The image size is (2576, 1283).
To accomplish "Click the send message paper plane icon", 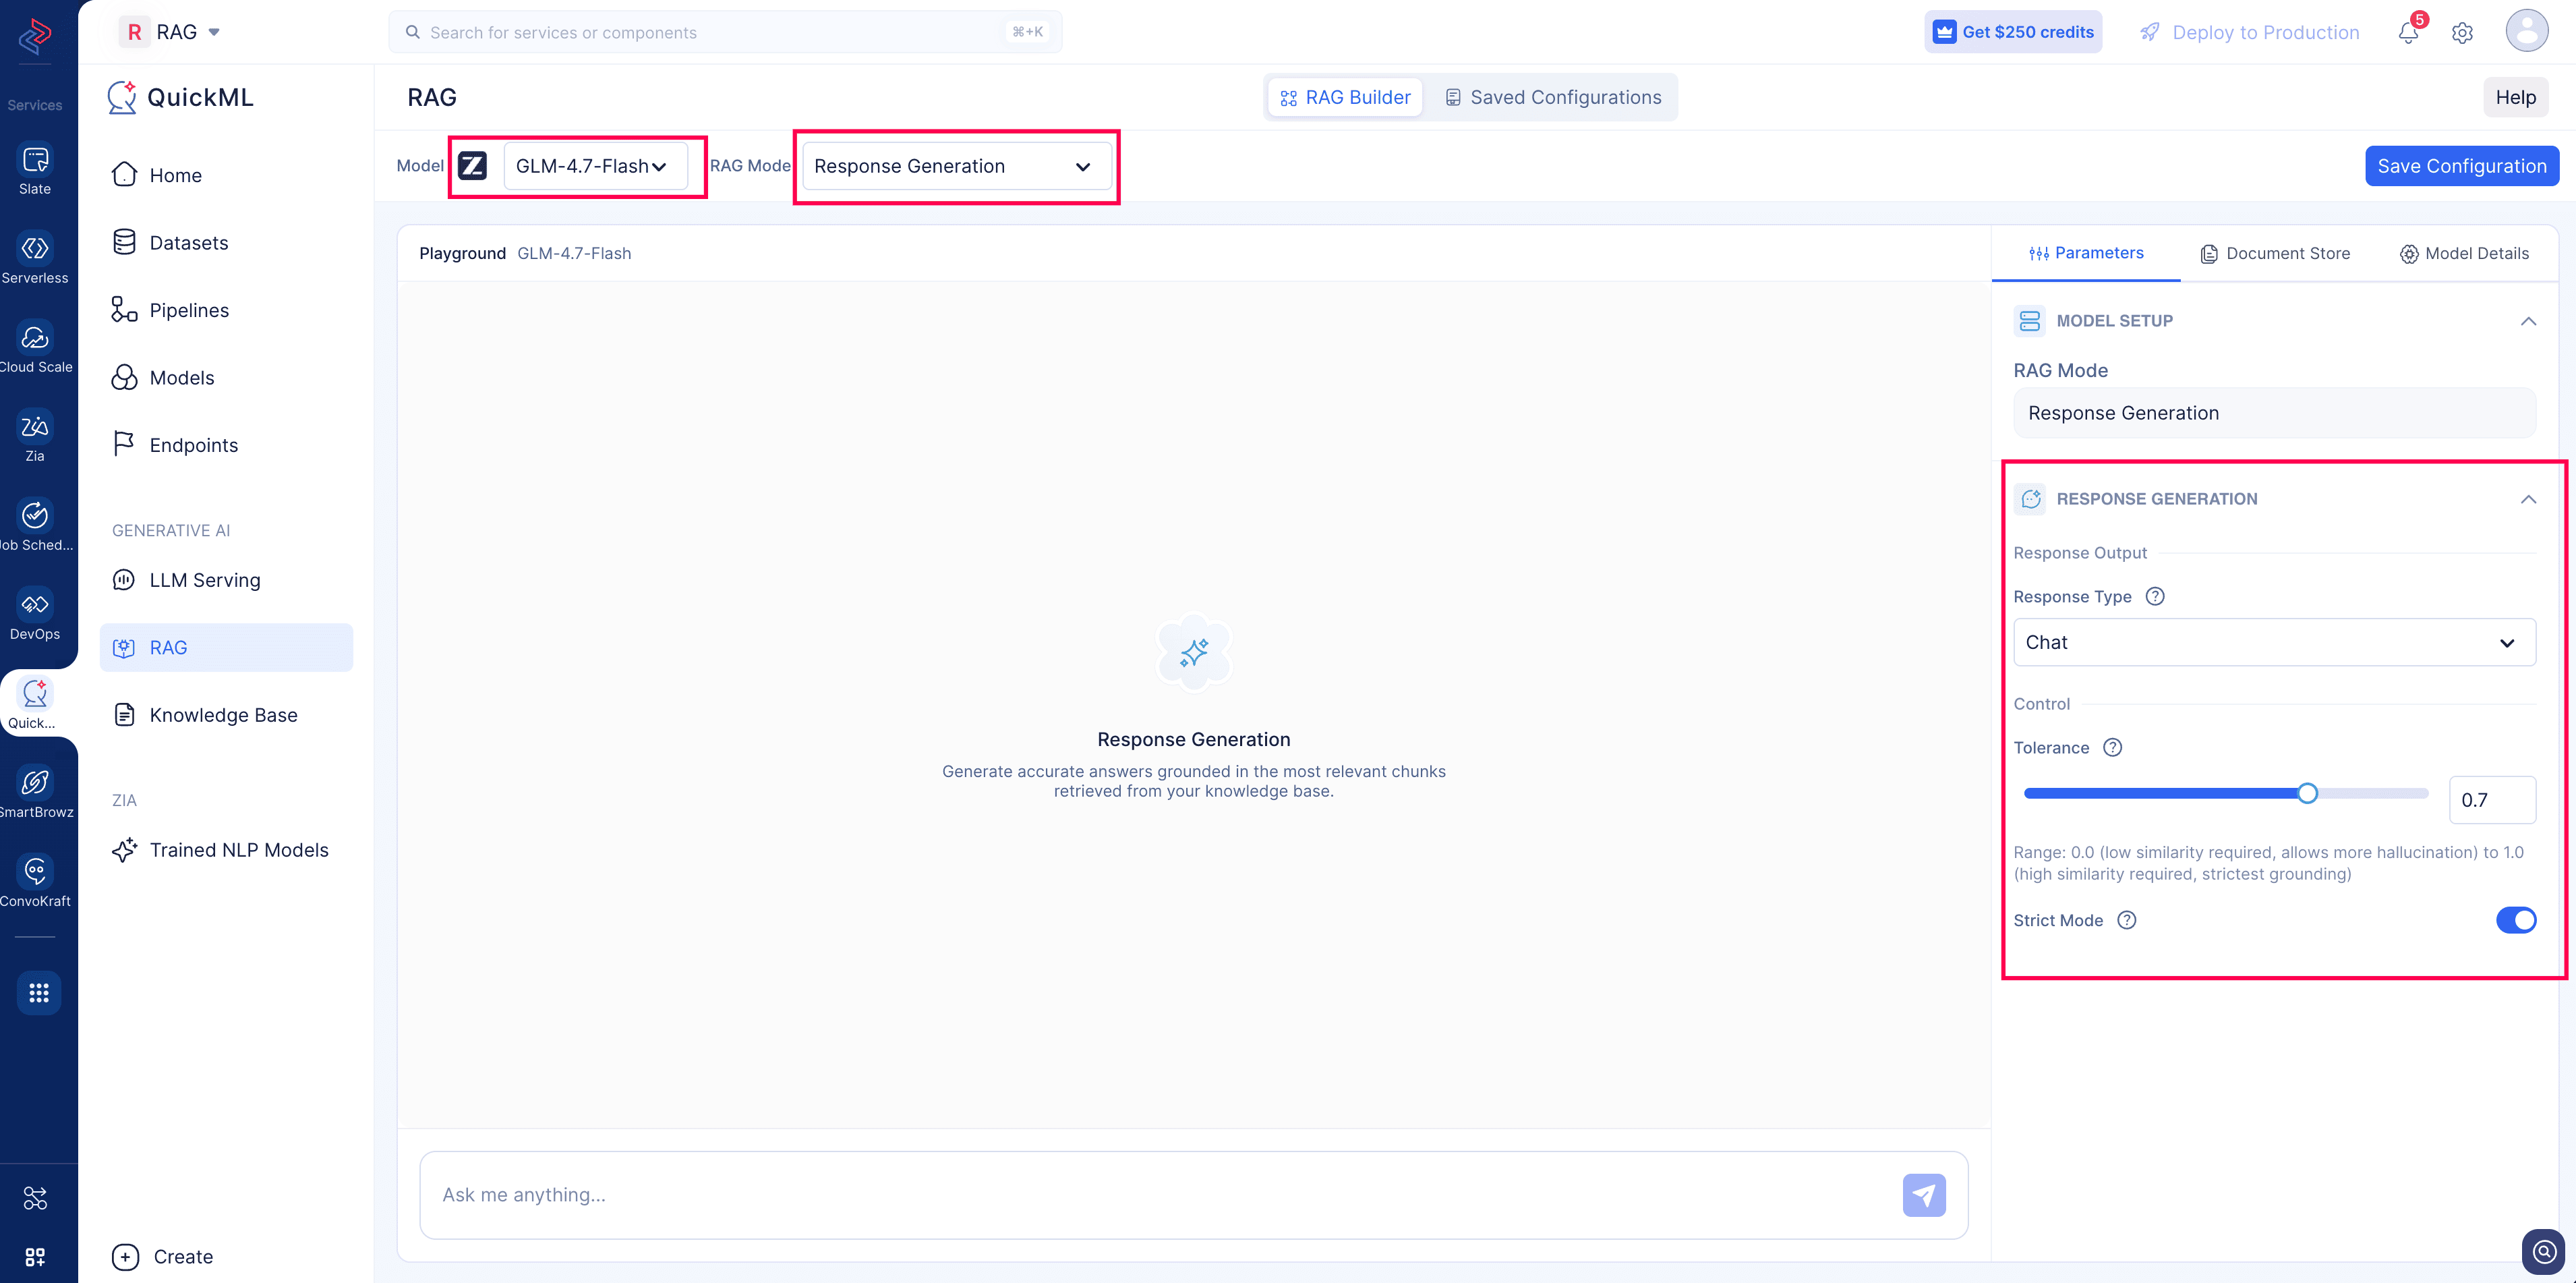I will [x=1924, y=1195].
